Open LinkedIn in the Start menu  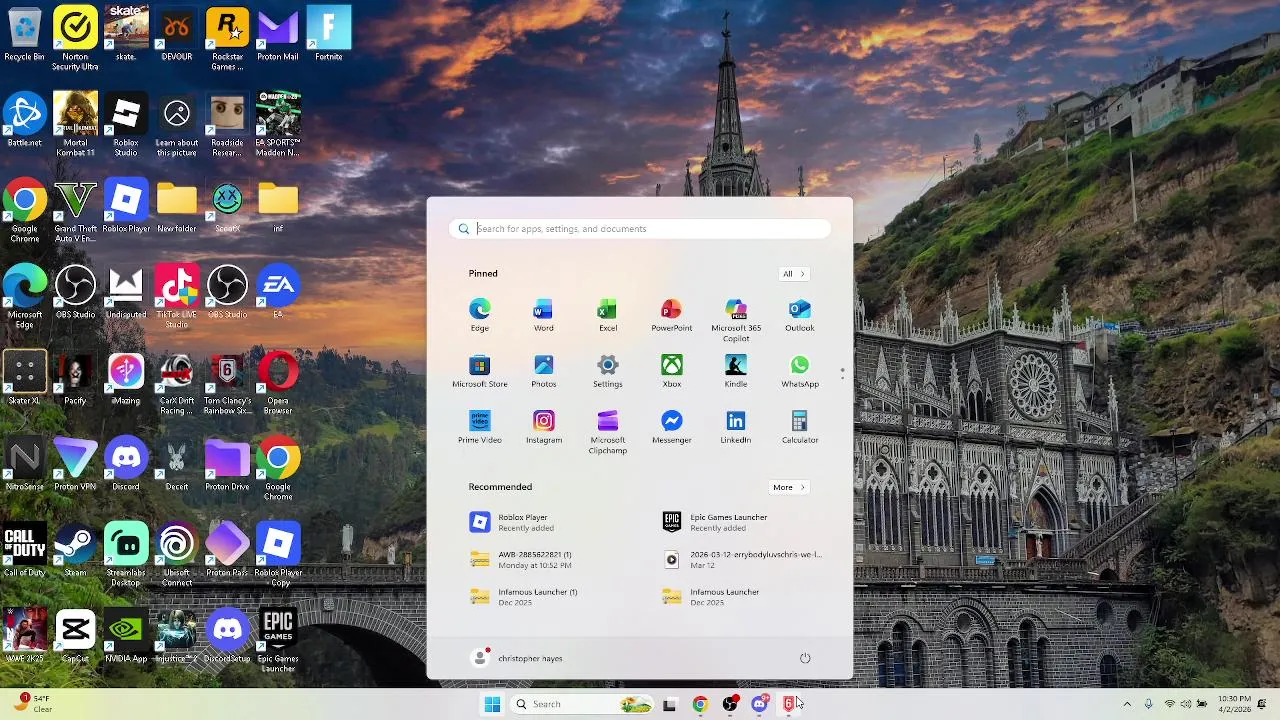735,427
